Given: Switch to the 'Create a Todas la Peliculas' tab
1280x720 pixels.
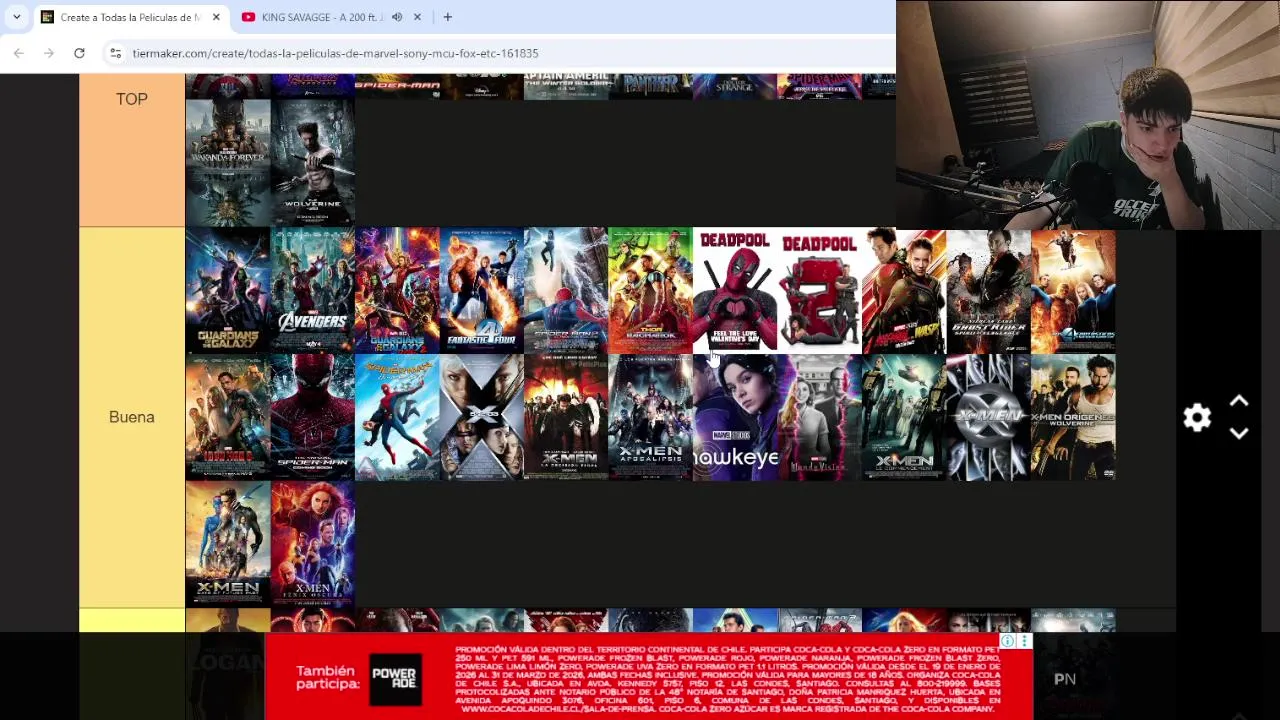Looking at the screenshot, I should tap(130, 17).
